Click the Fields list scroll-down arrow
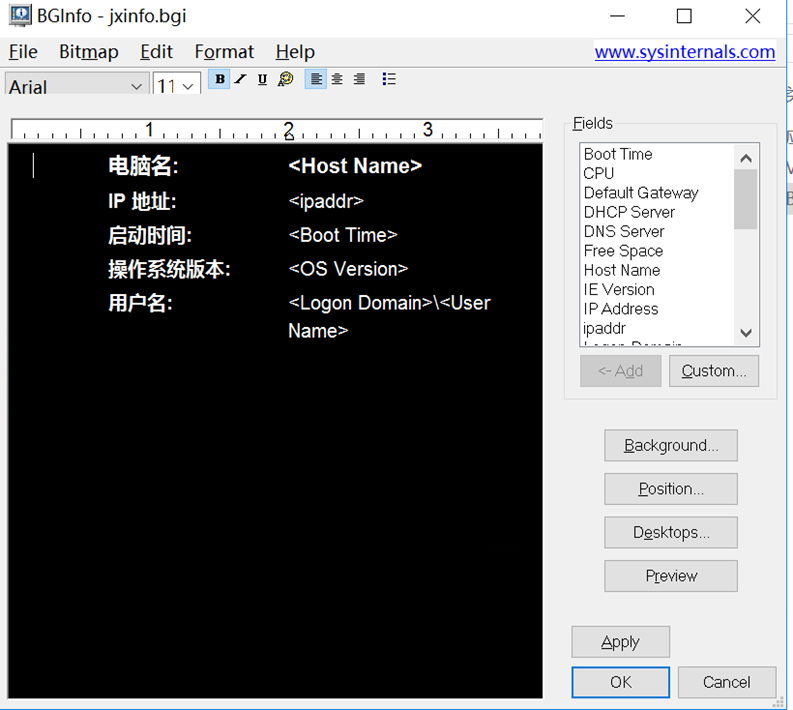The height and width of the screenshot is (710, 793). 745,333
